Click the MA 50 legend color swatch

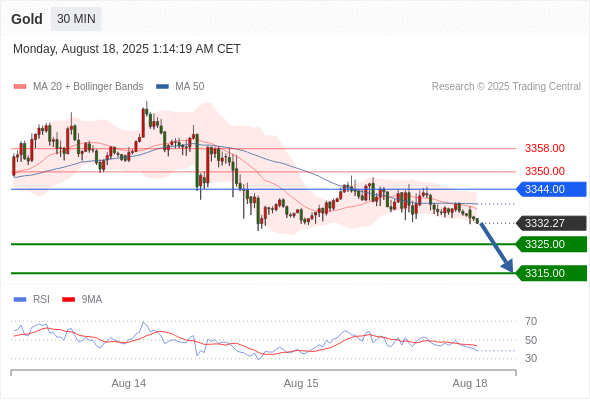point(162,87)
